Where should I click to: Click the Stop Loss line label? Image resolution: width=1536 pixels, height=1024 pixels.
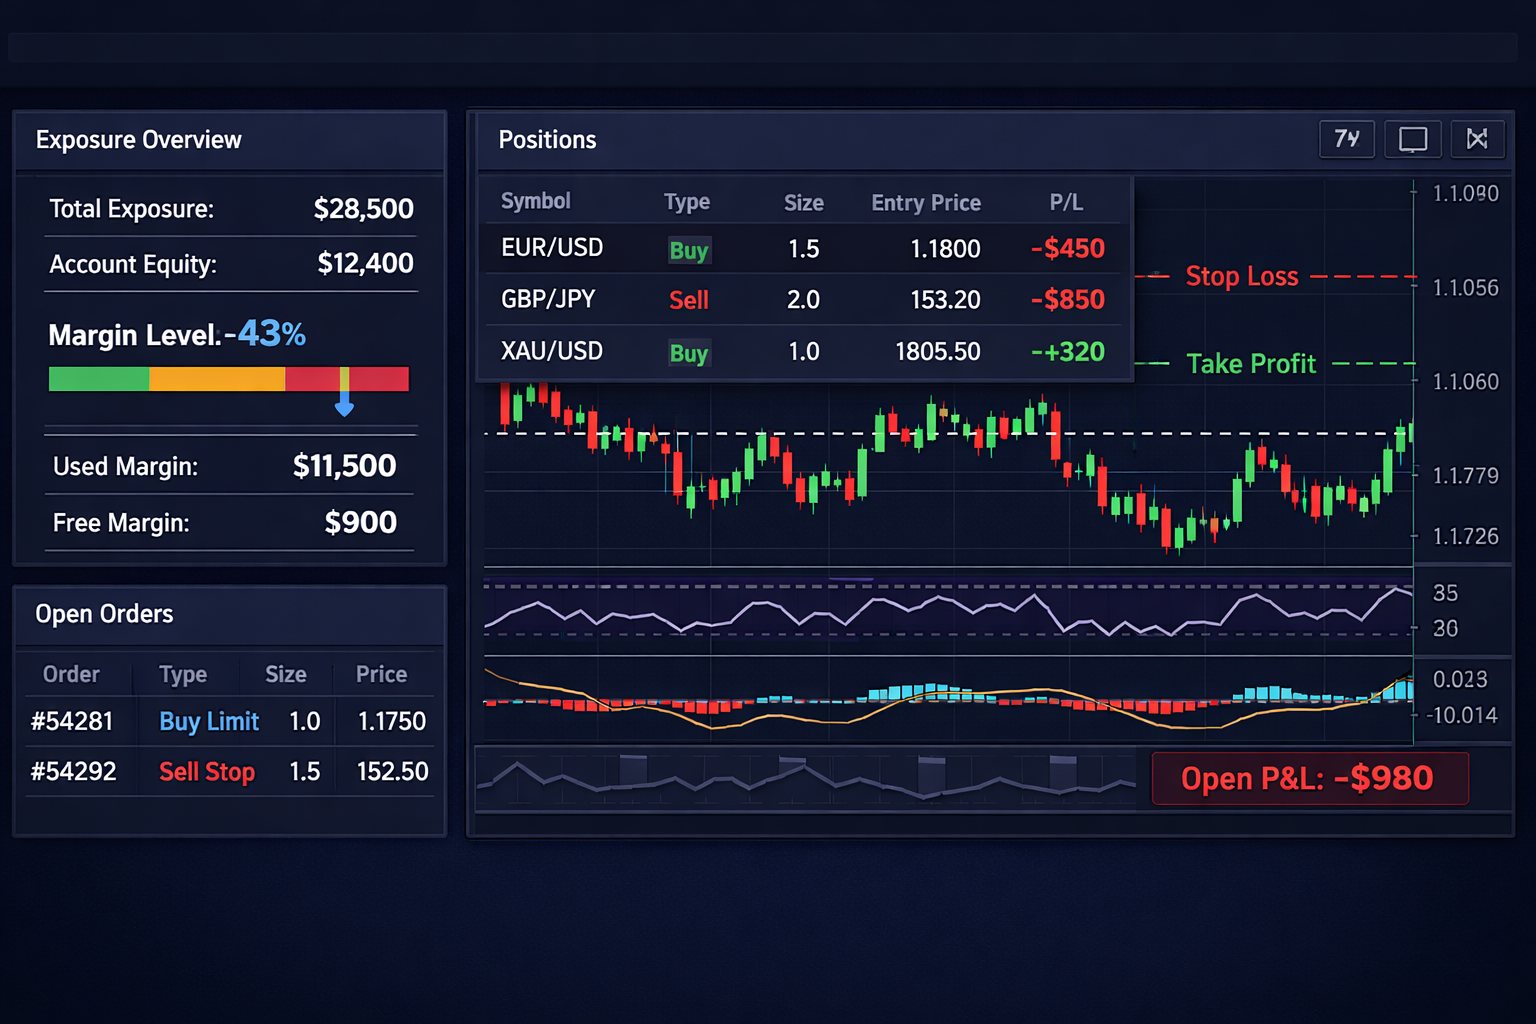click(x=1242, y=276)
